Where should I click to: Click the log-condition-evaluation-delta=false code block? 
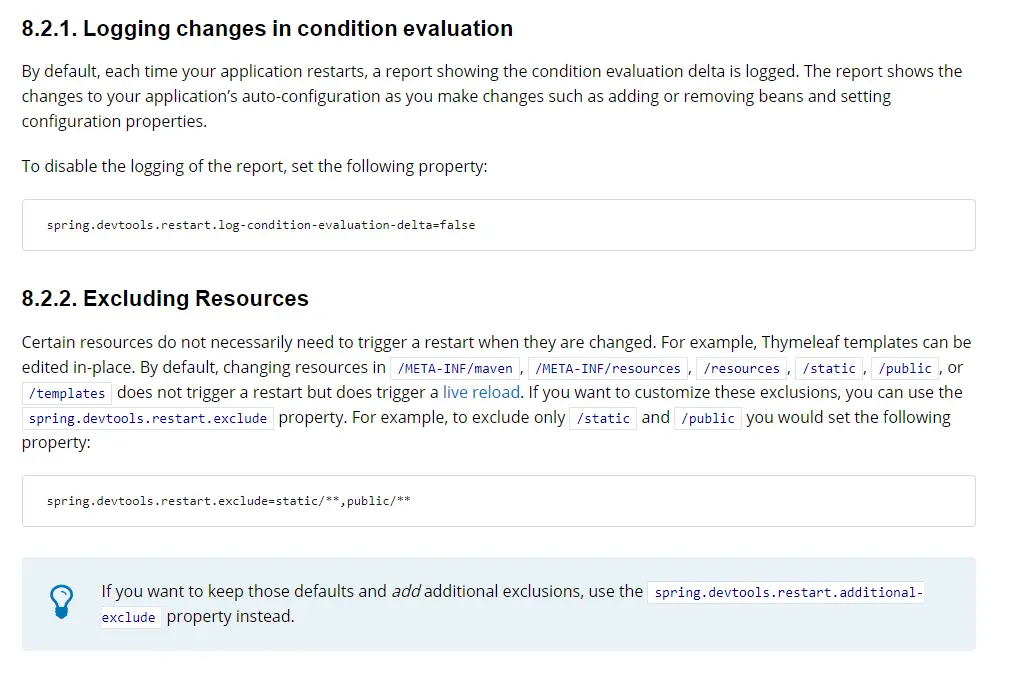pos(261,225)
